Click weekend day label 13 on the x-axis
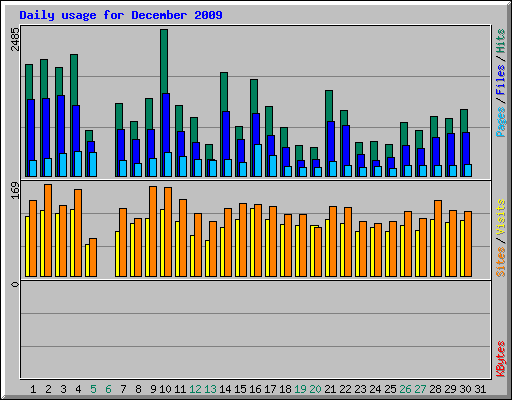The height and width of the screenshot is (400, 512). pyautogui.click(x=210, y=389)
